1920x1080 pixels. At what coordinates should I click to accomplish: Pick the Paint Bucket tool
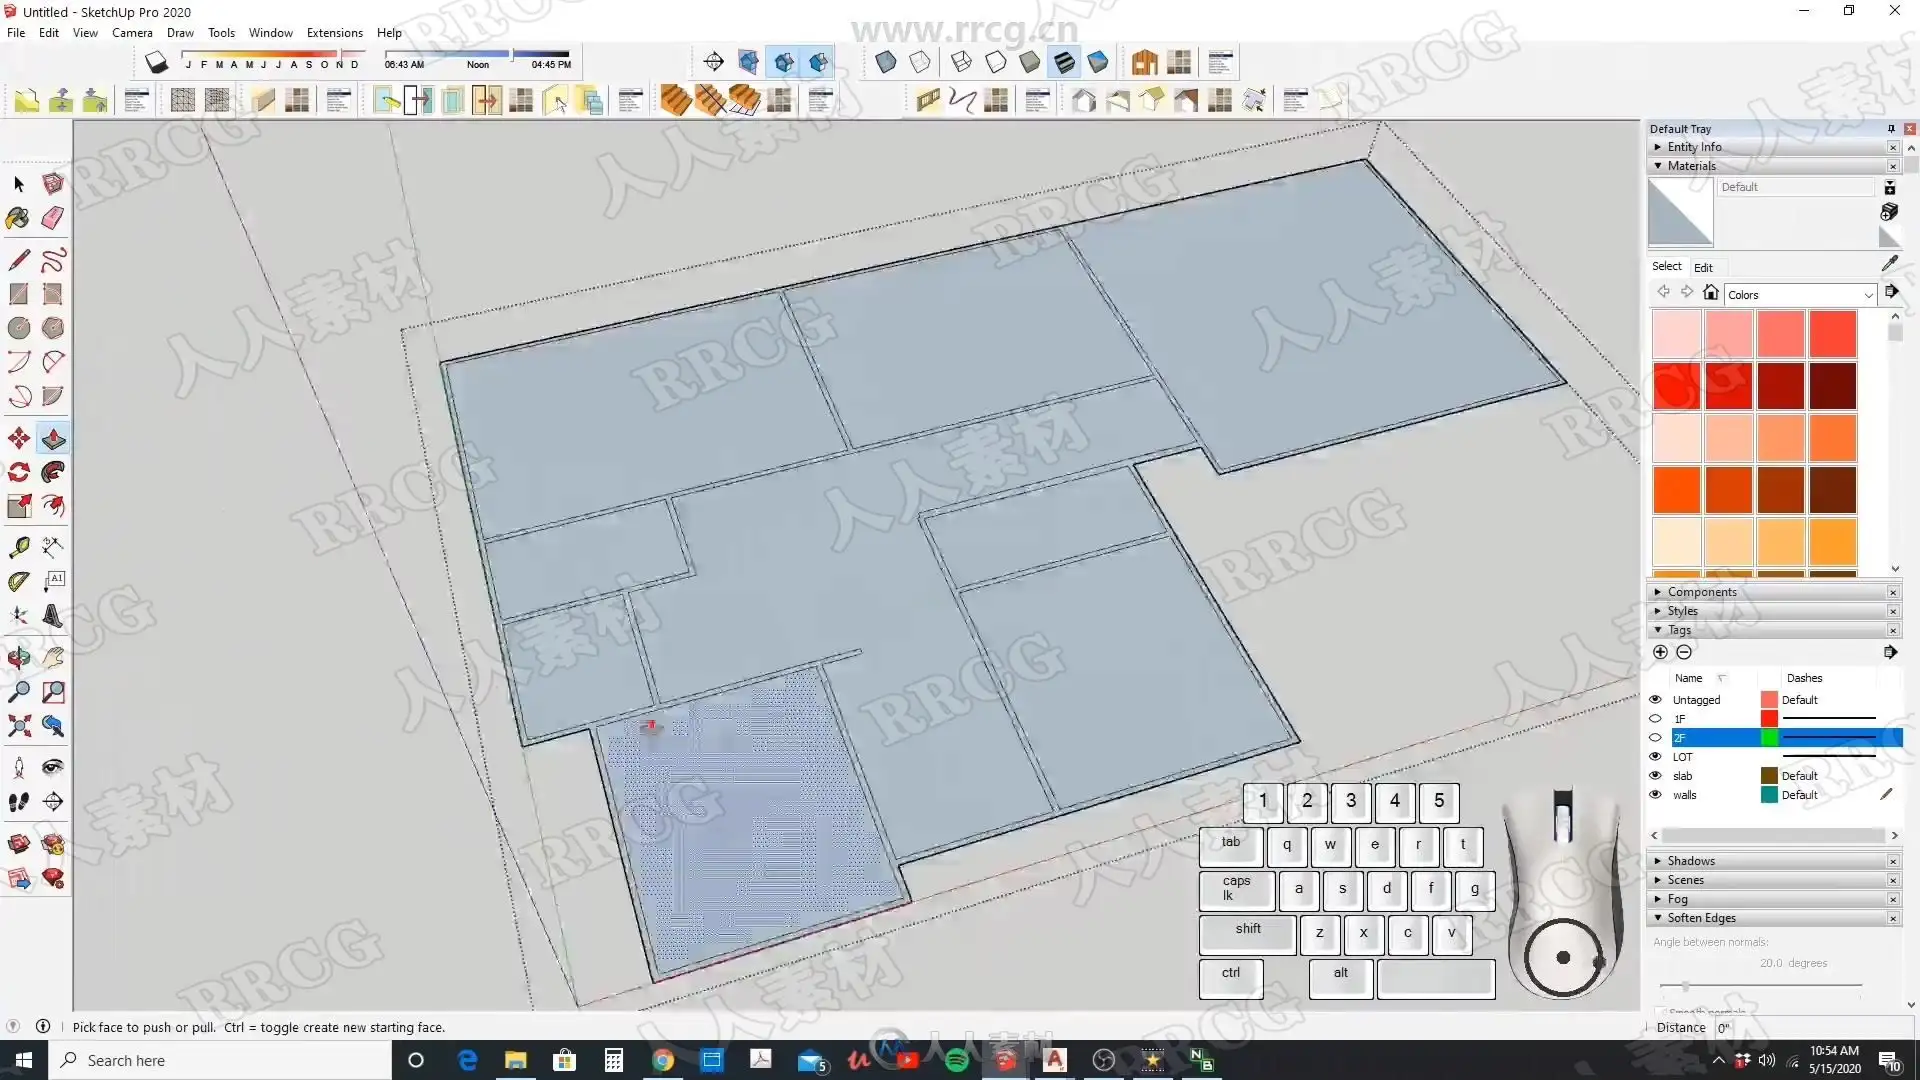click(18, 217)
